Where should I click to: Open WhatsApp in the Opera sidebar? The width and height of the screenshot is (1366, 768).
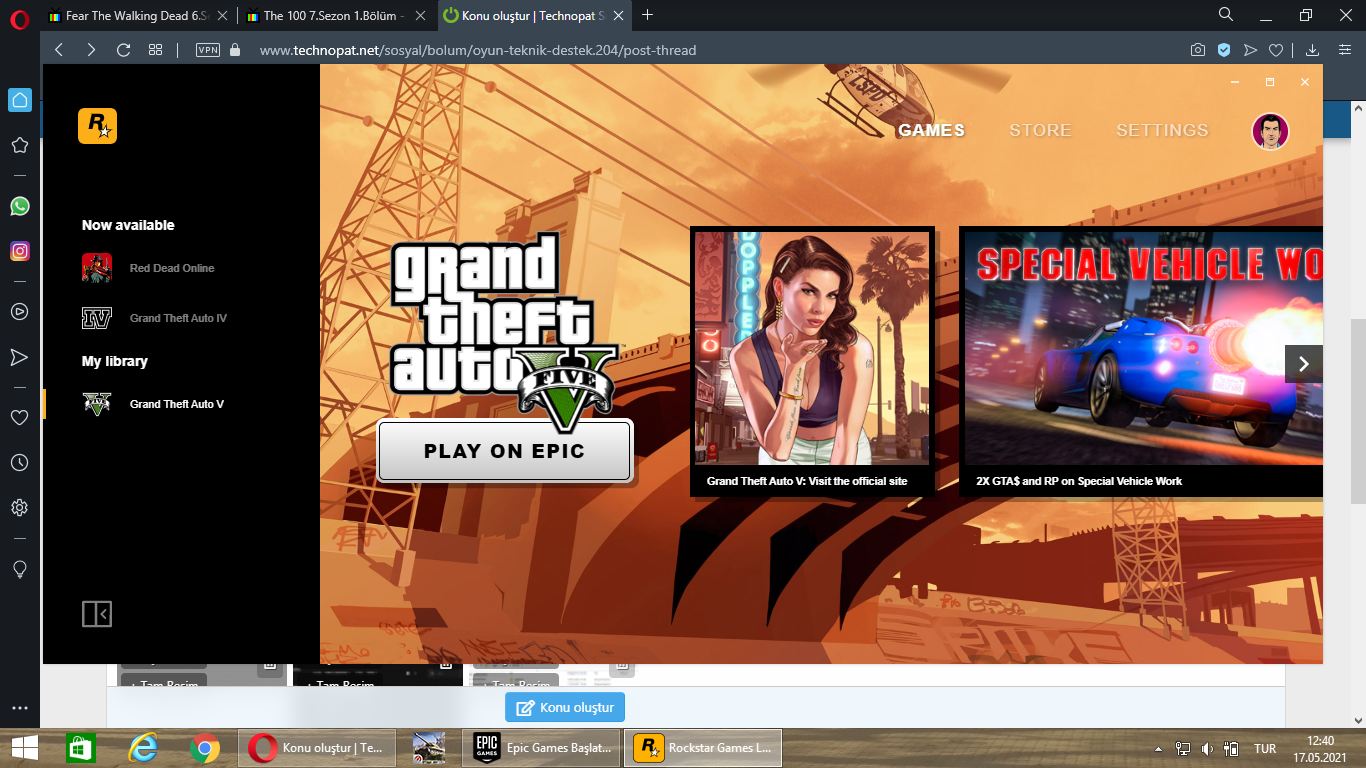tap(19, 206)
